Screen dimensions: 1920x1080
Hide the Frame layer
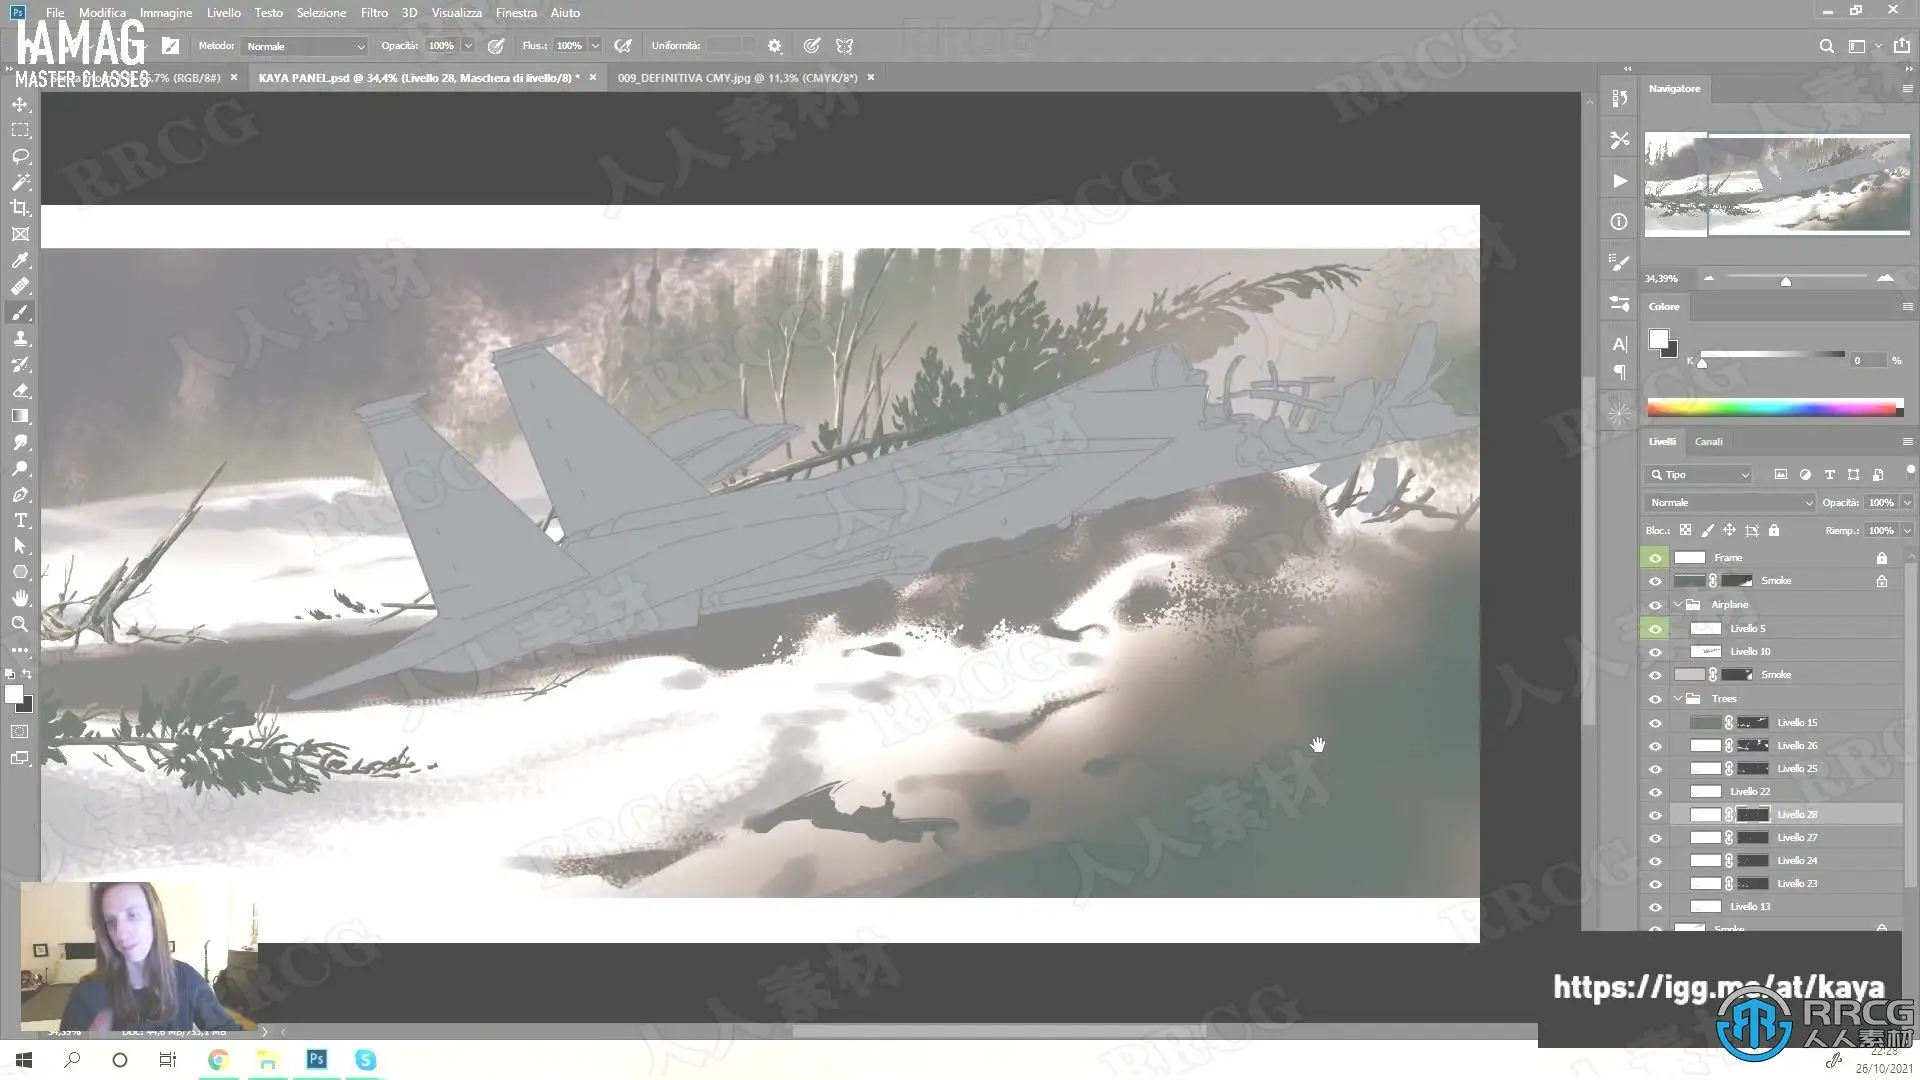click(1655, 558)
